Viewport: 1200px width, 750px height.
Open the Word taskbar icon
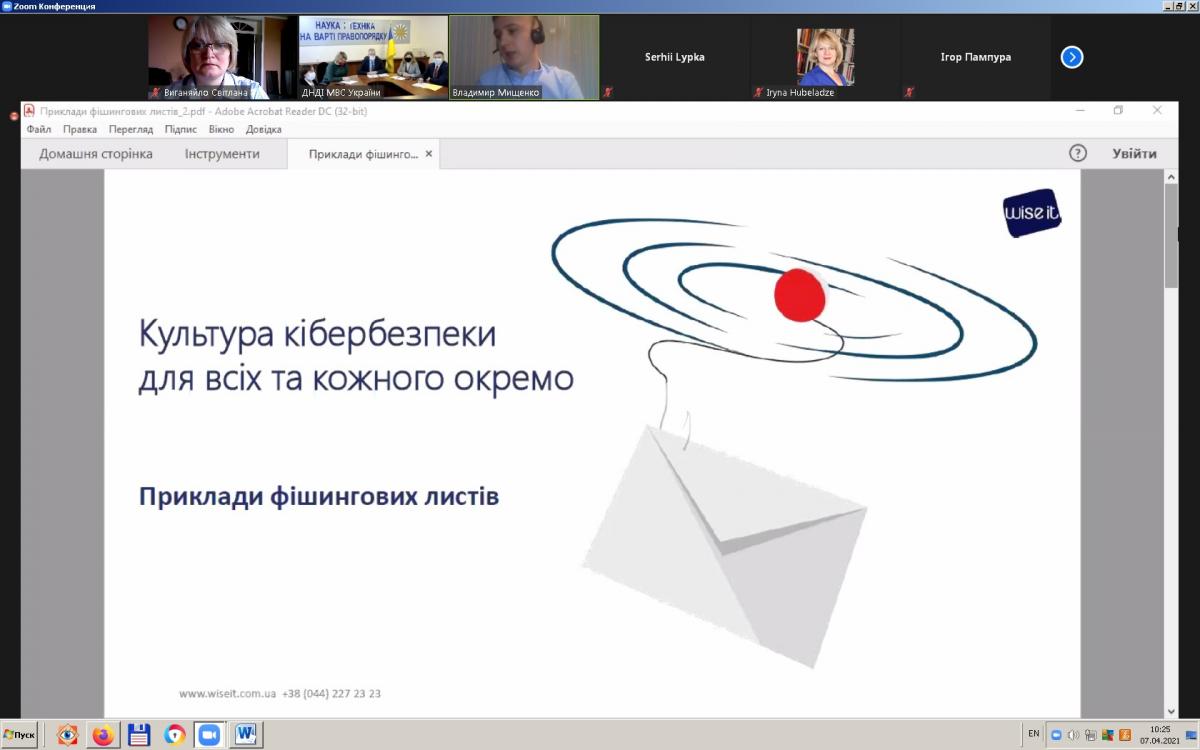pos(246,735)
